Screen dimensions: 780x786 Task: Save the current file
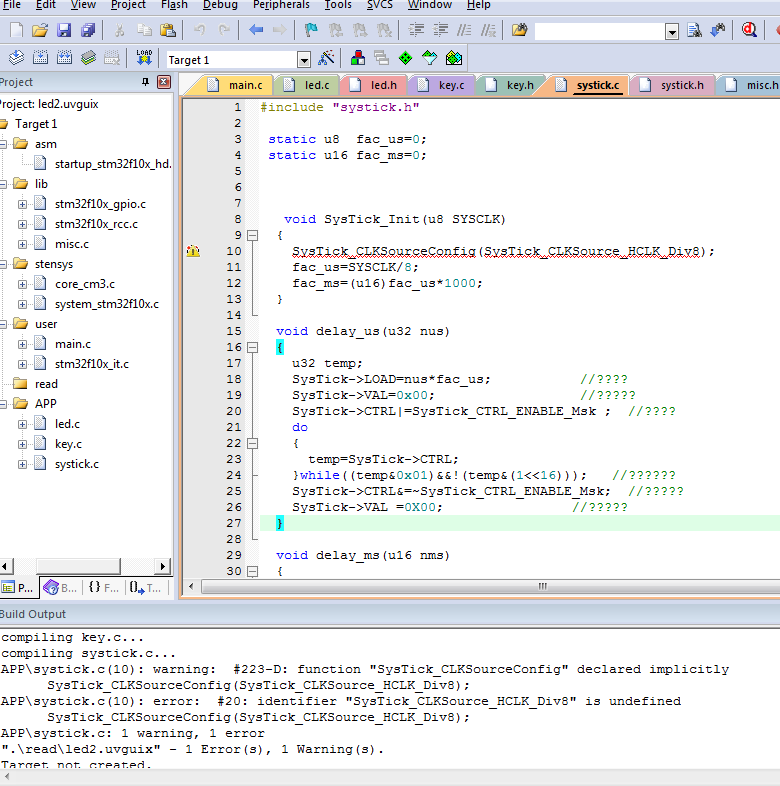coord(64,30)
